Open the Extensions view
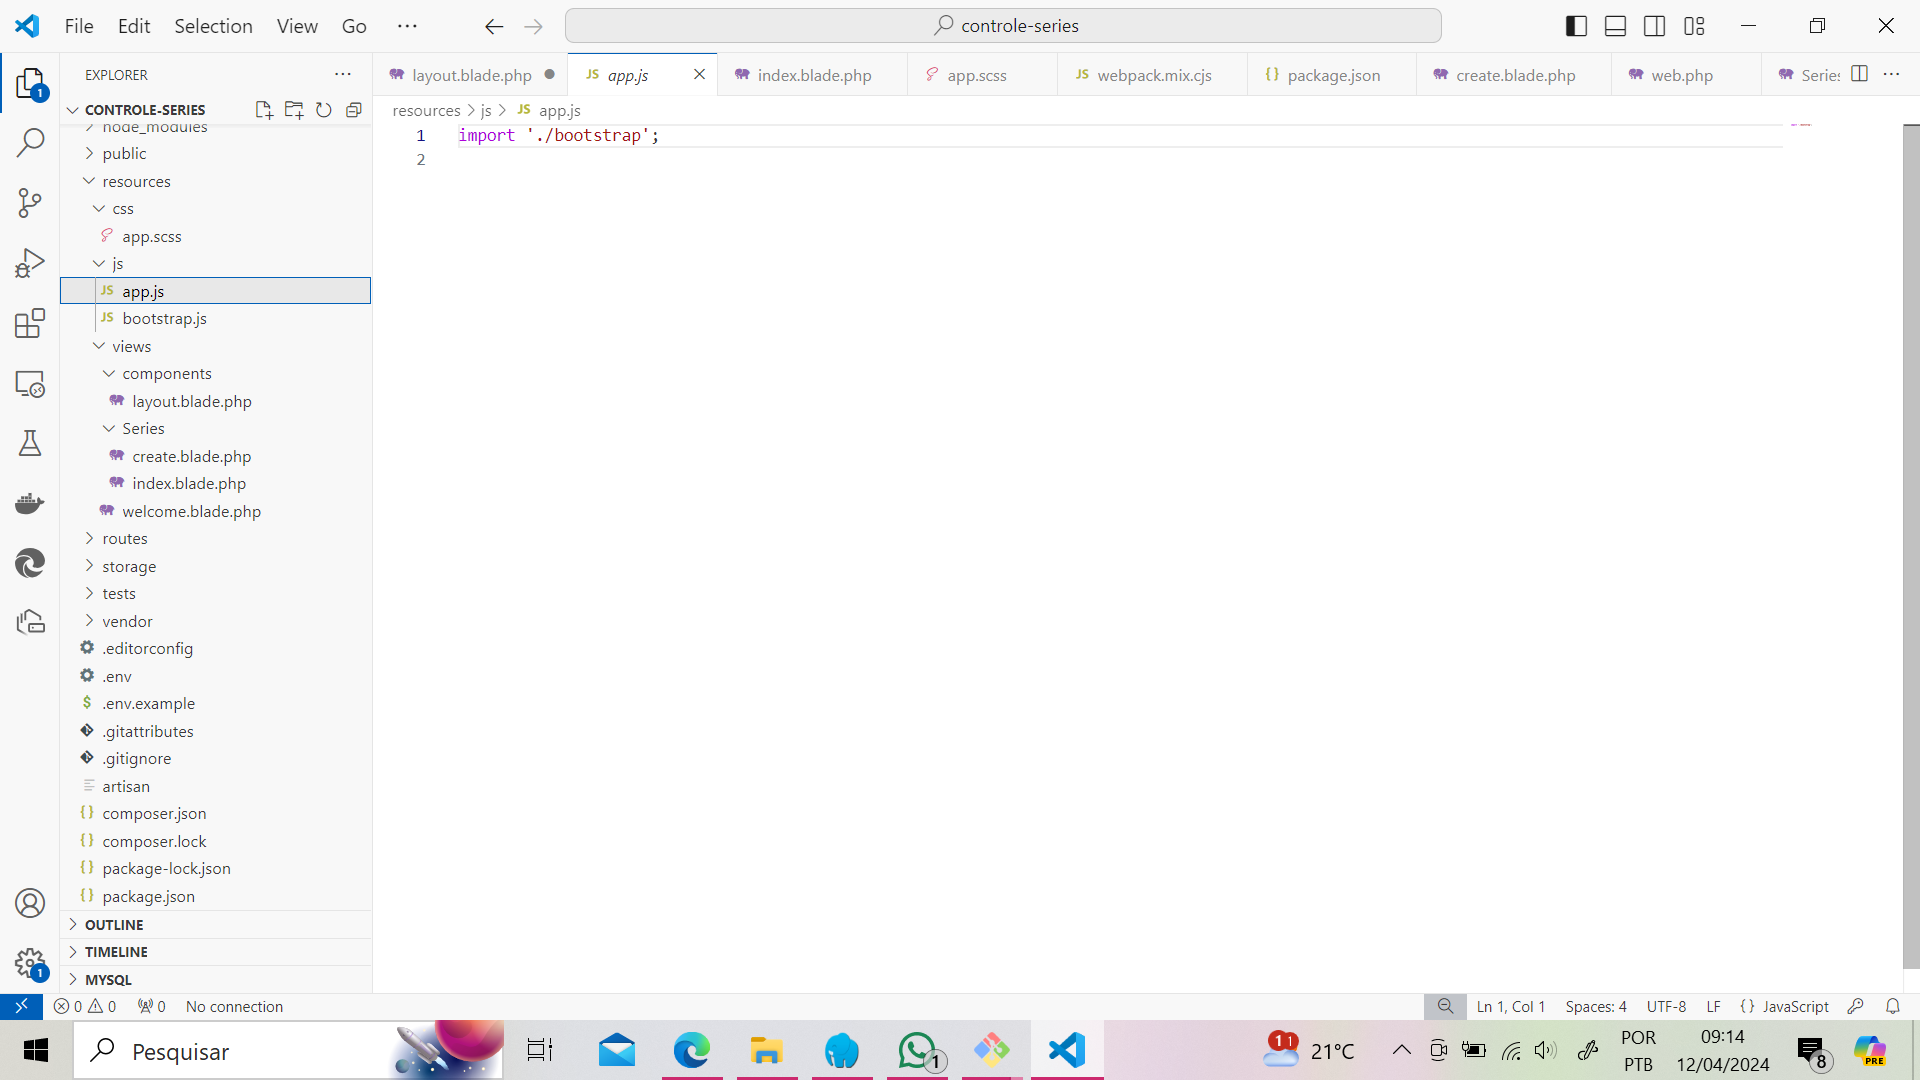Screen dimensions: 1920x1080 pos(30,323)
